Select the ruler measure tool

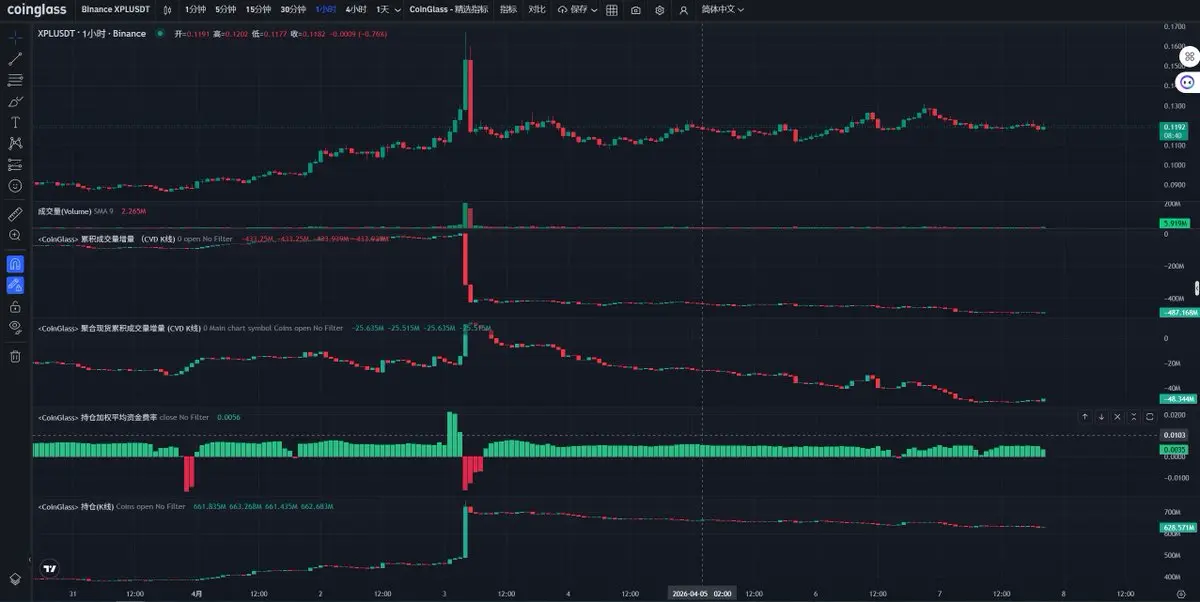tap(15, 214)
